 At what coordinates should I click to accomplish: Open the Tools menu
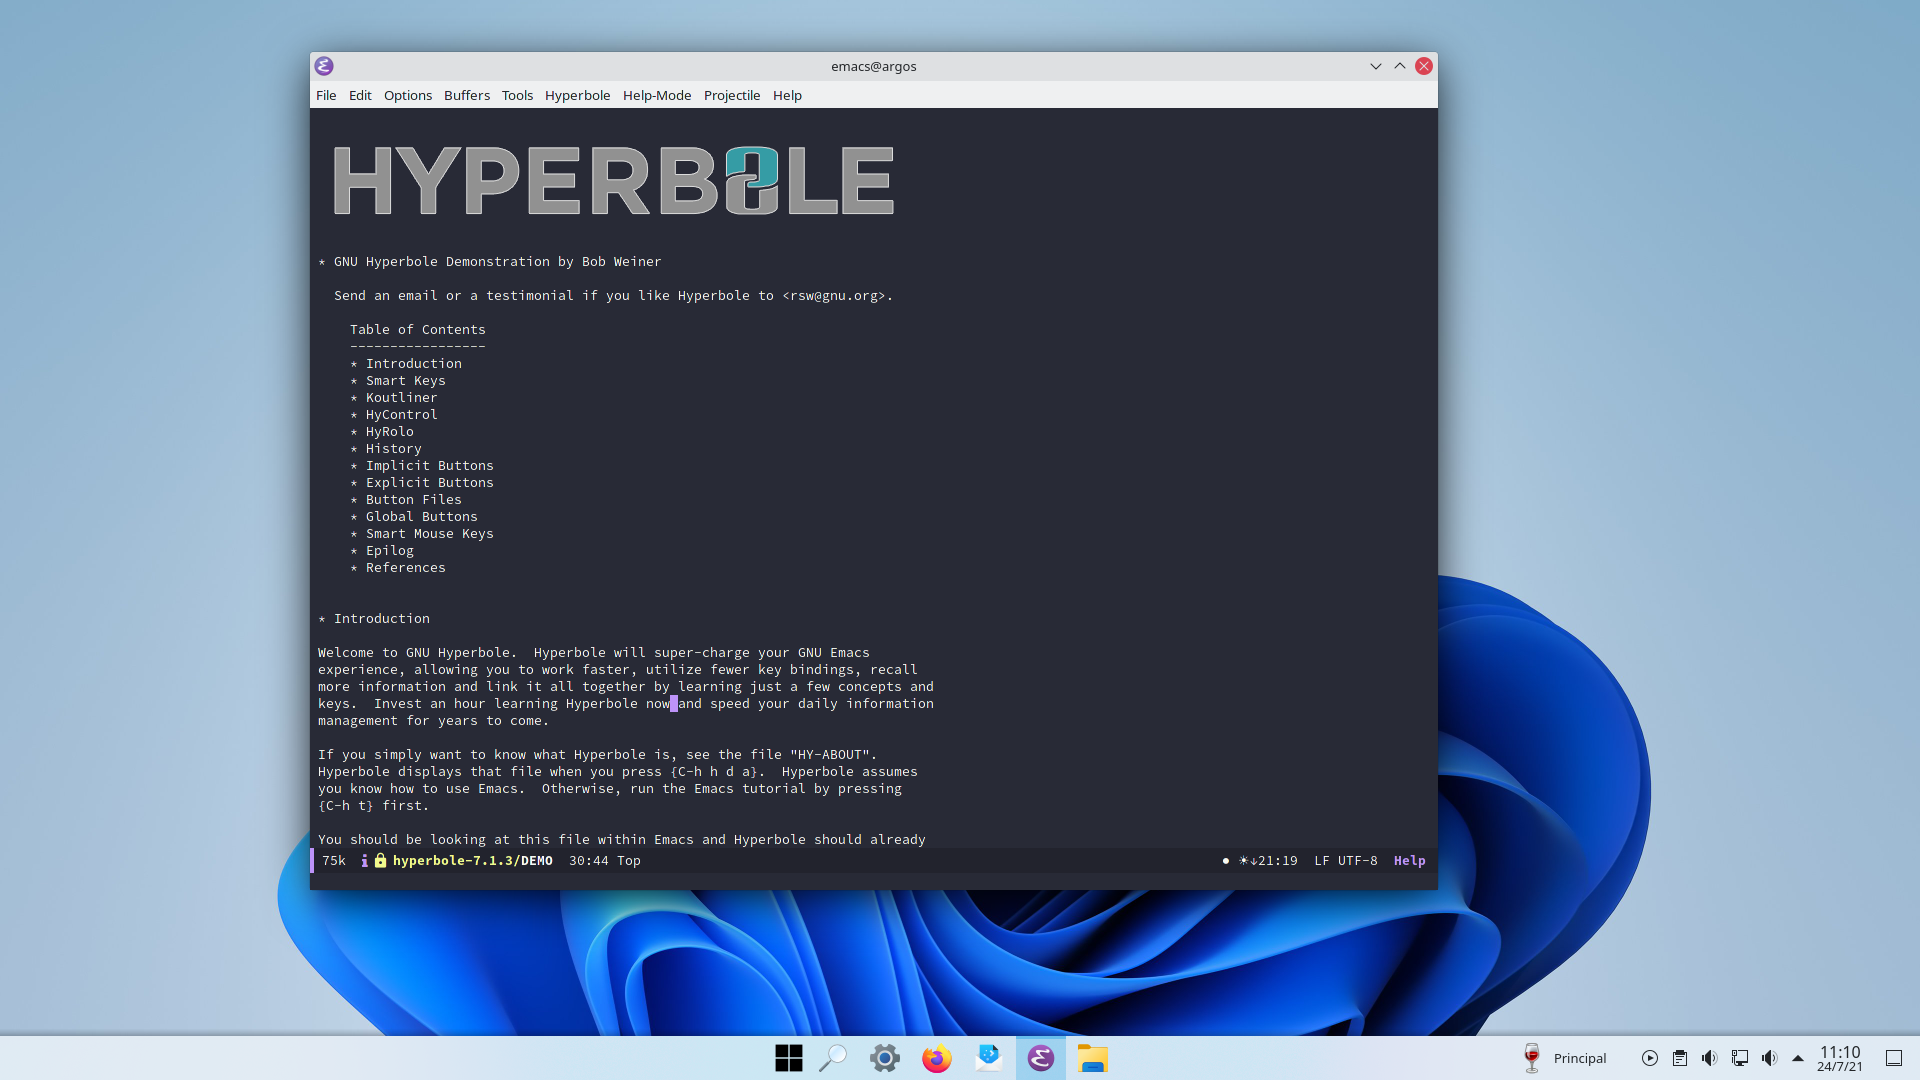(x=517, y=95)
